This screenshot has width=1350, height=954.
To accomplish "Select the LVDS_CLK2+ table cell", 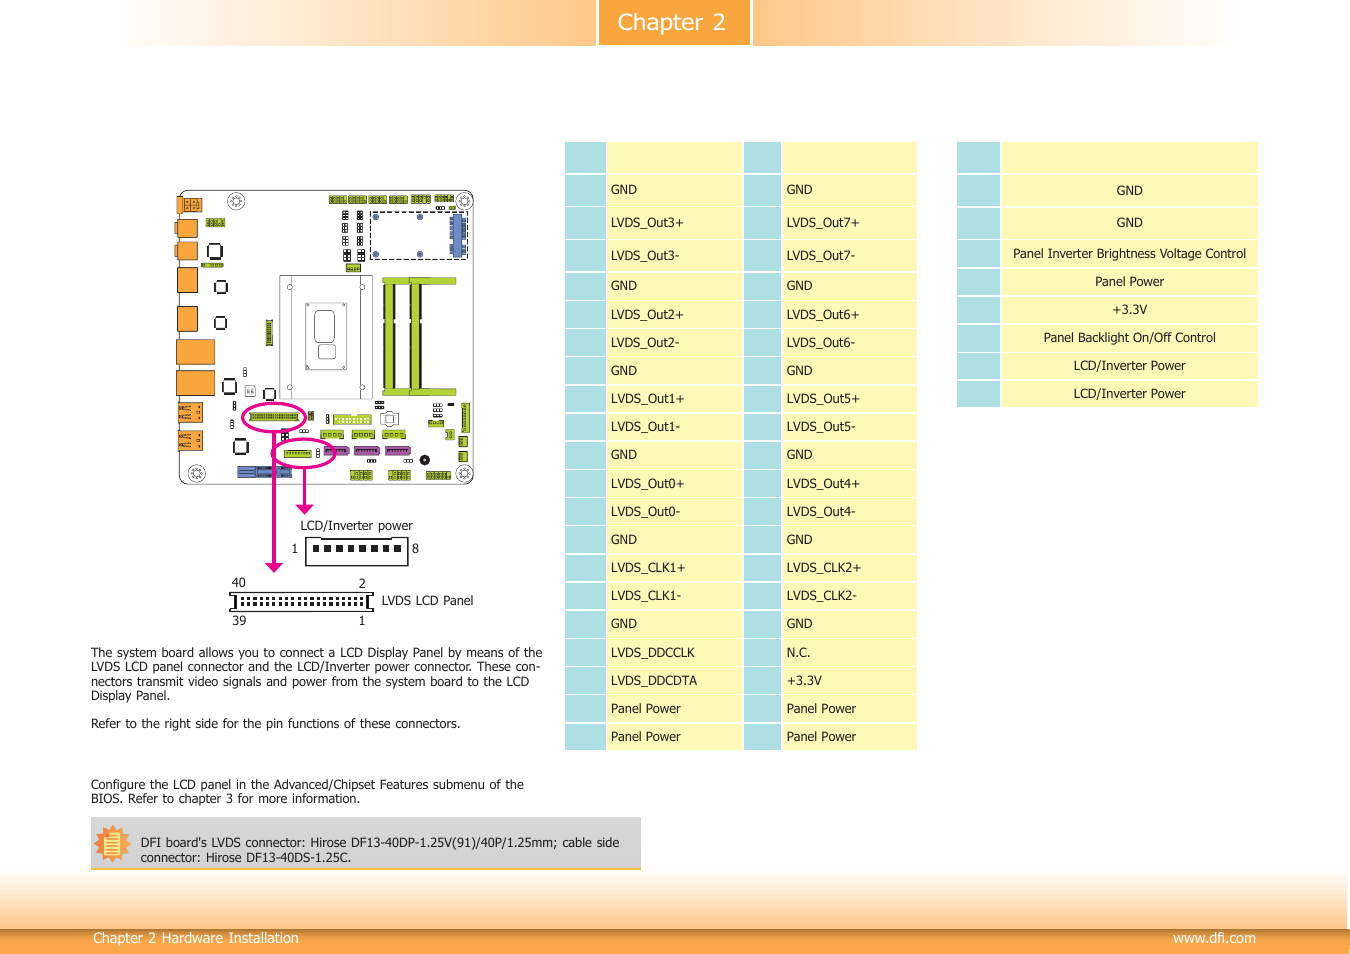I will (850, 568).
